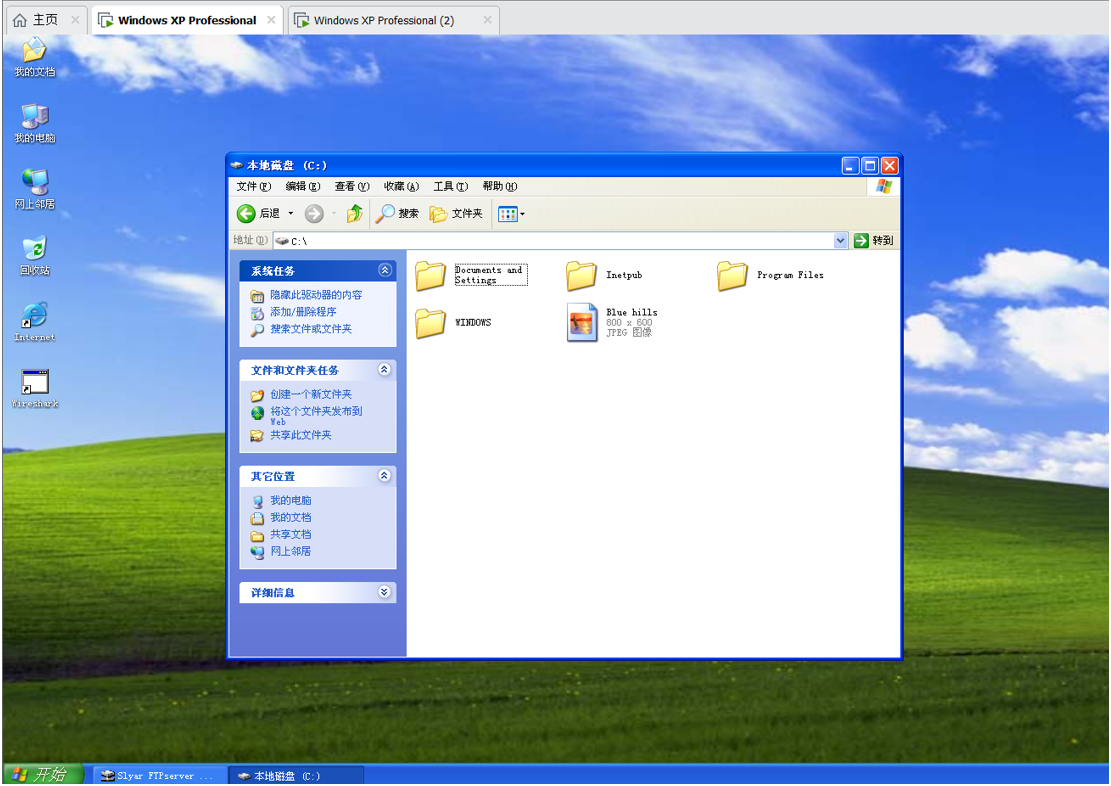
Task: Maximize the 本地磁盘 (C:) window
Action: (x=870, y=166)
